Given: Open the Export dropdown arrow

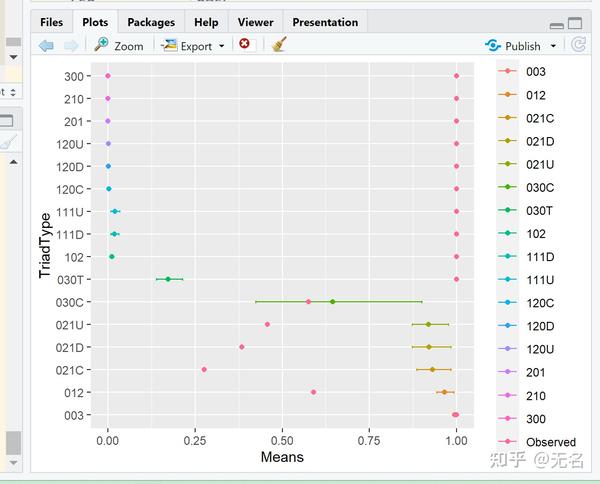Looking at the screenshot, I should (x=221, y=46).
